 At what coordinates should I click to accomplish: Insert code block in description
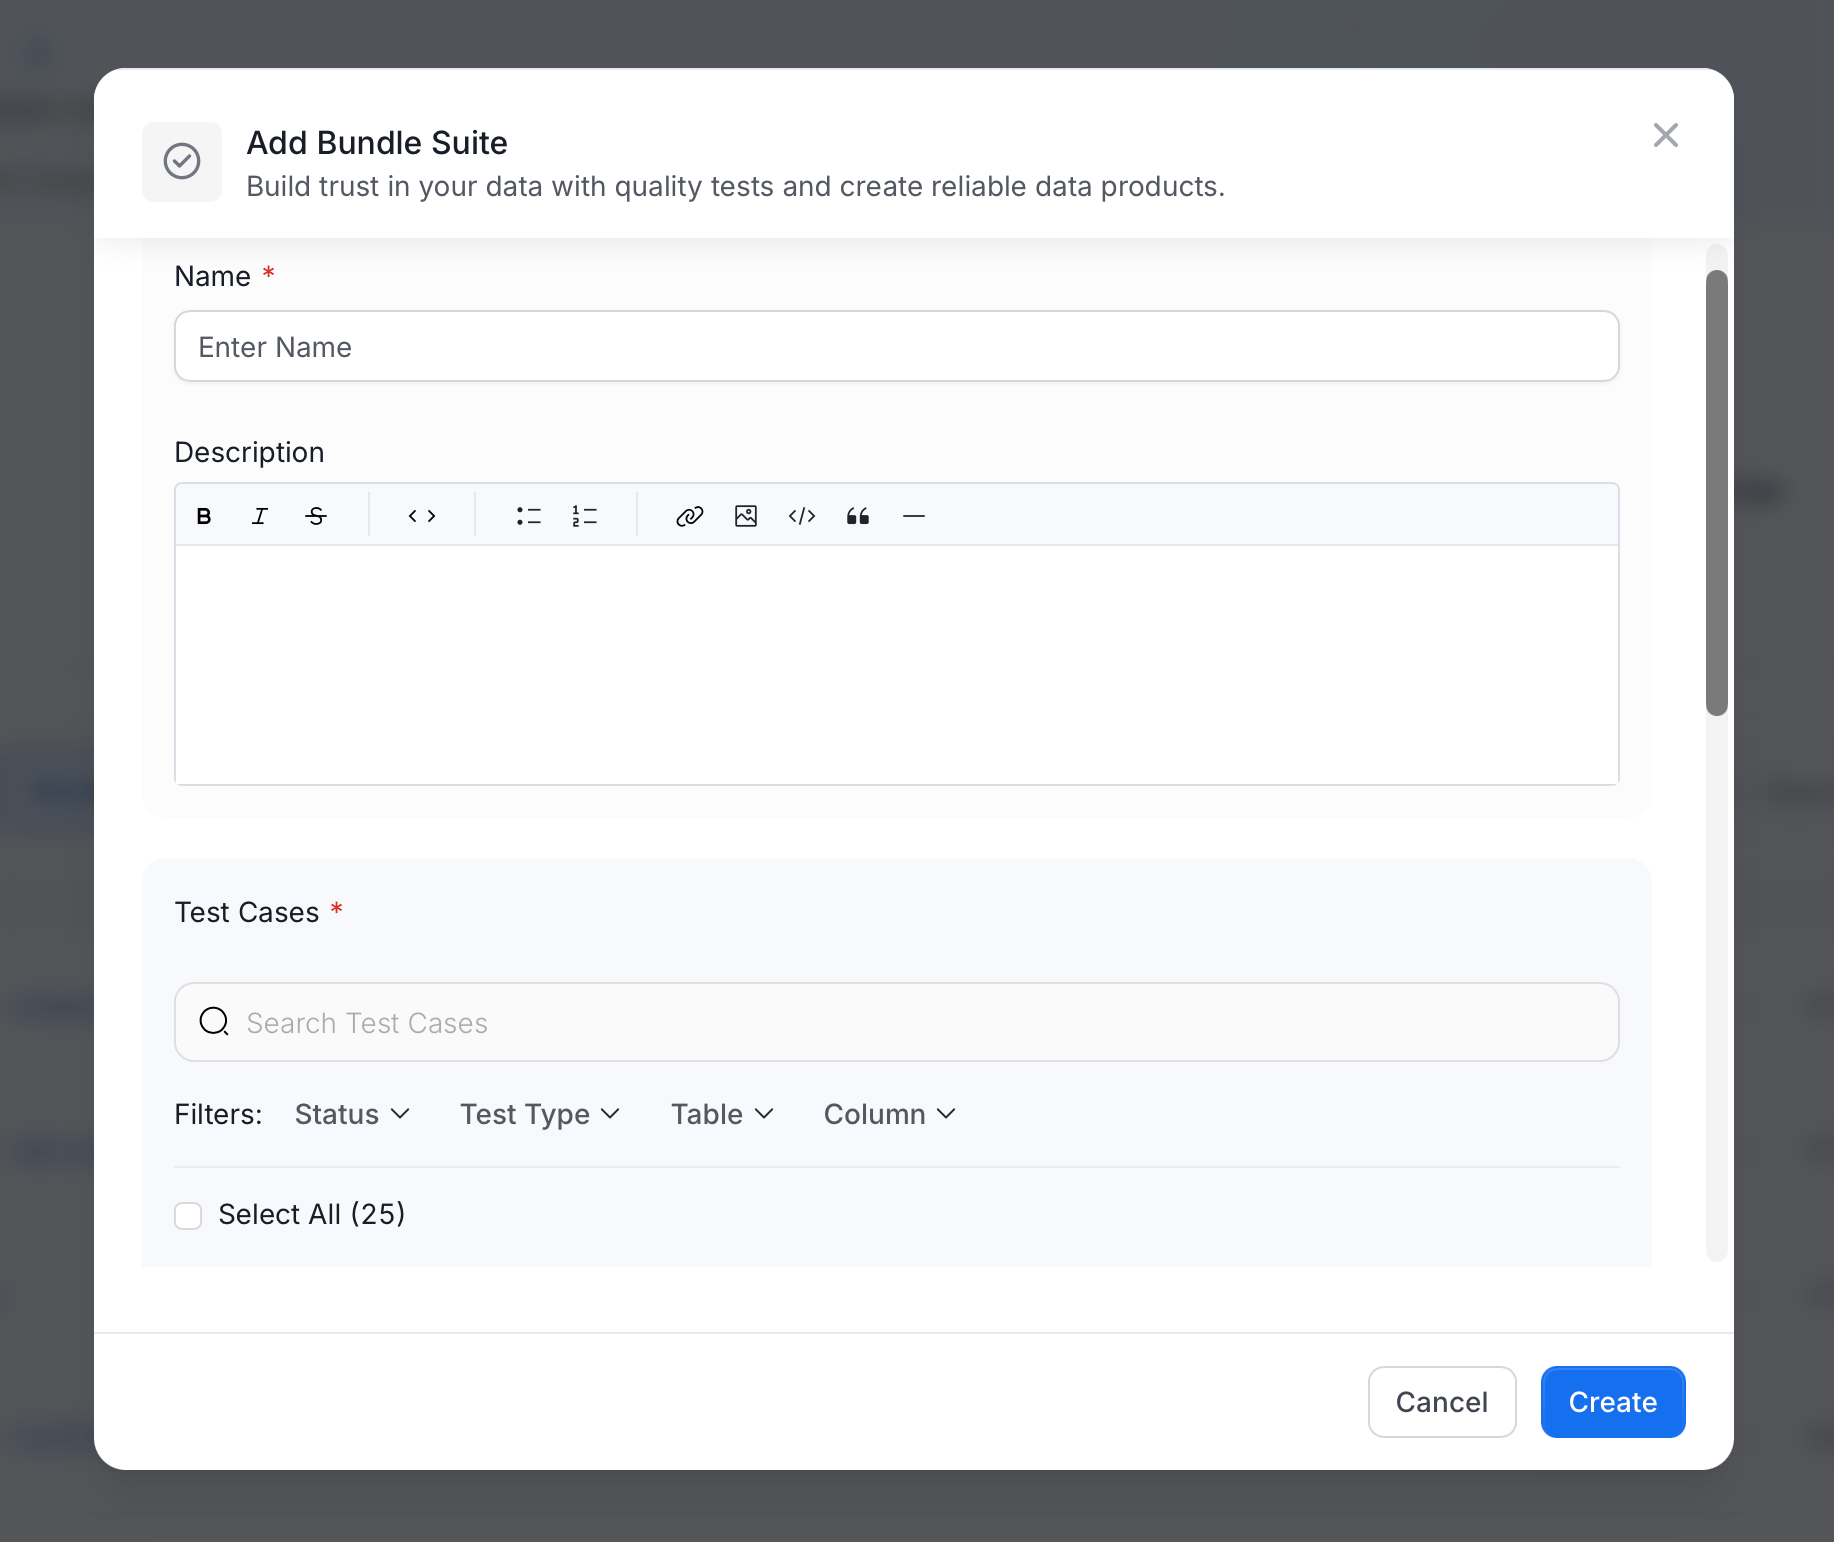click(x=802, y=516)
